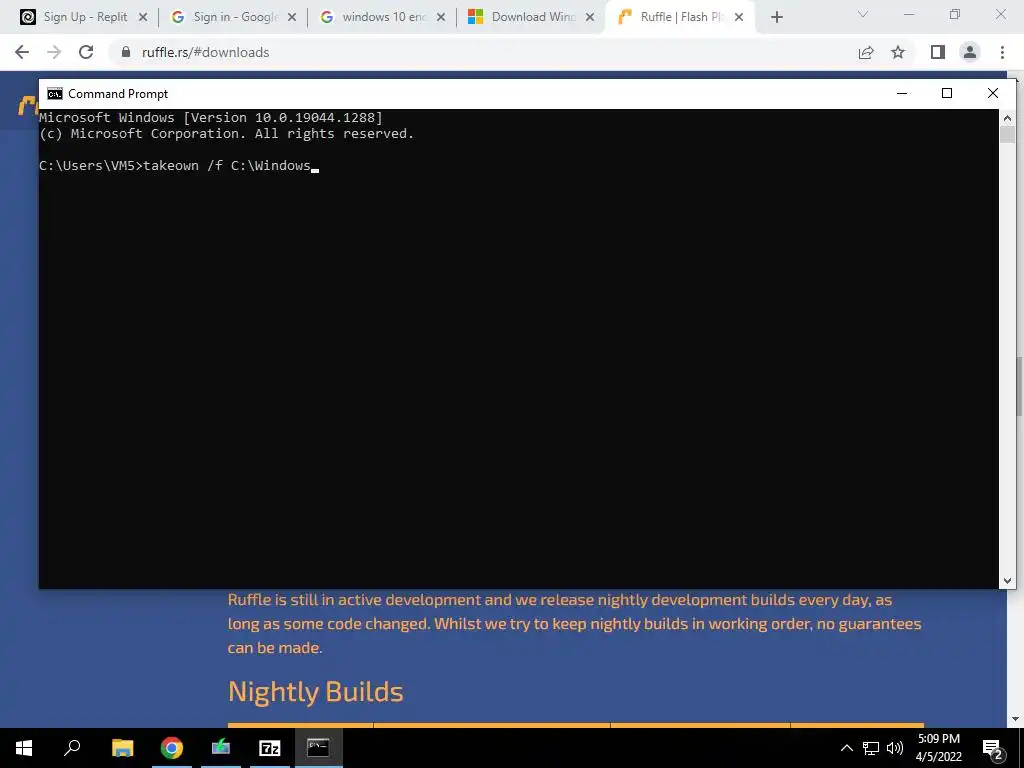
Task: Restore down the Chrome window
Action: 955,14
